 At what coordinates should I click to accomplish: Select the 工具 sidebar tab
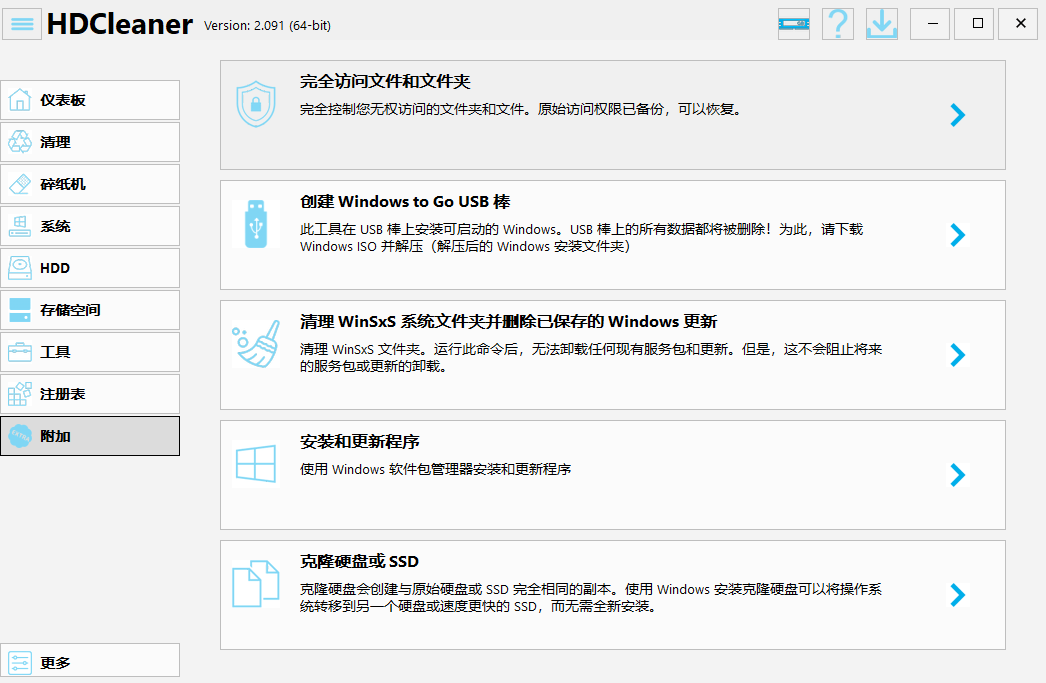click(x=90, y=352)
